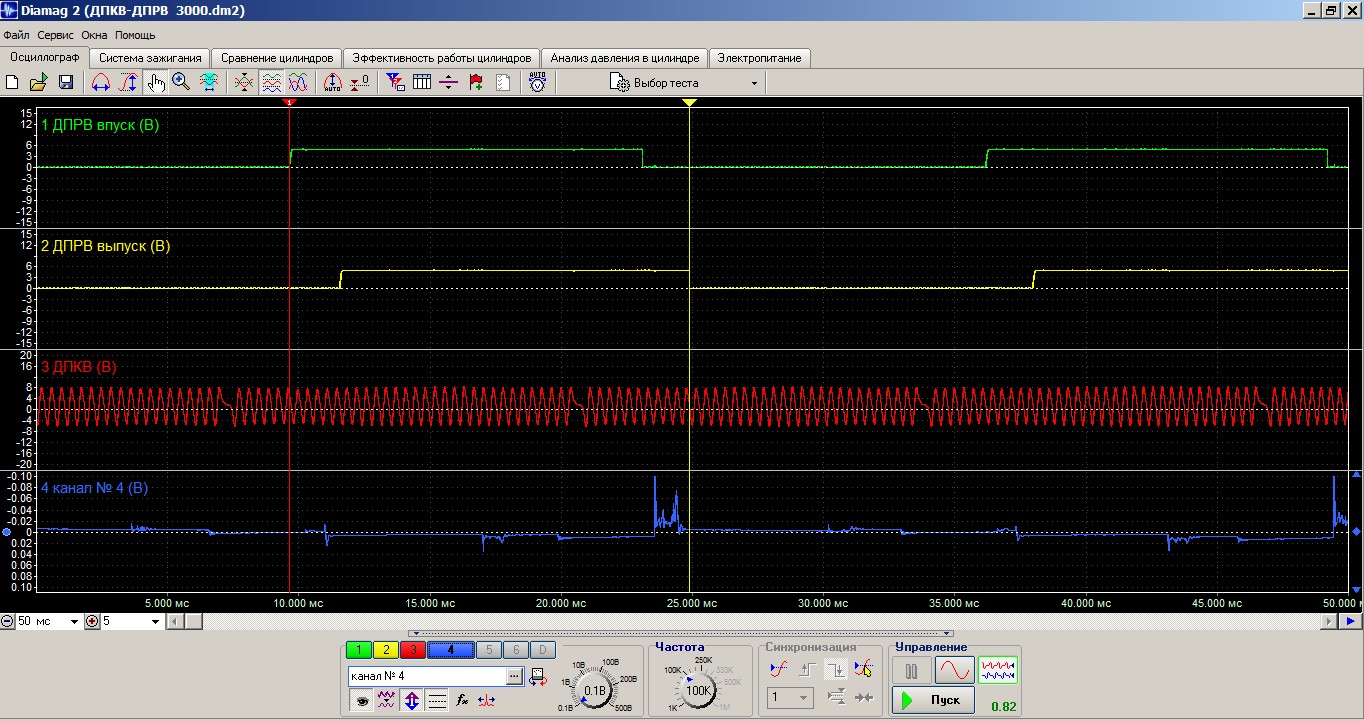The width and height of the screenshot is (1364, 721).
Task: Click the teal fit-to-window tool
Action: click(x=209, y=83)
